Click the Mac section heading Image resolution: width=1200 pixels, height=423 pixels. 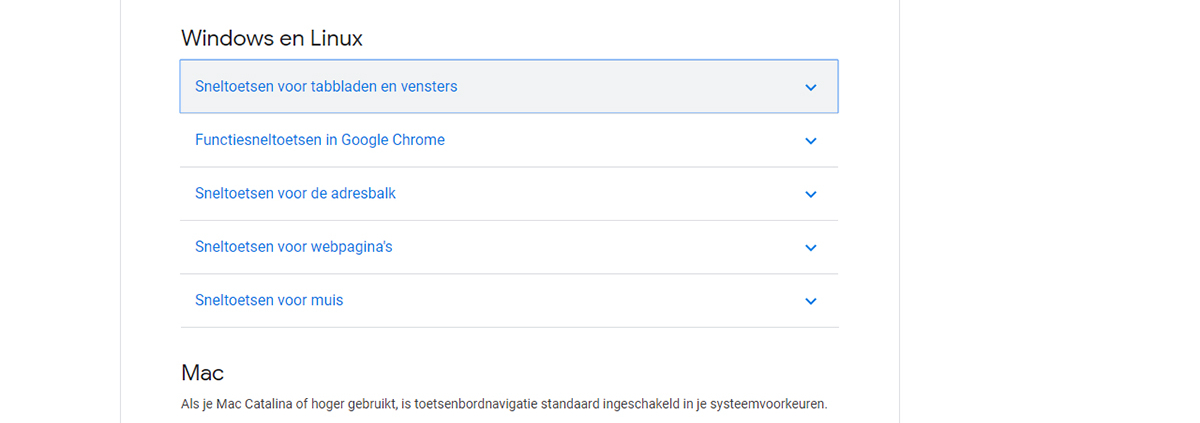[202, 373]
